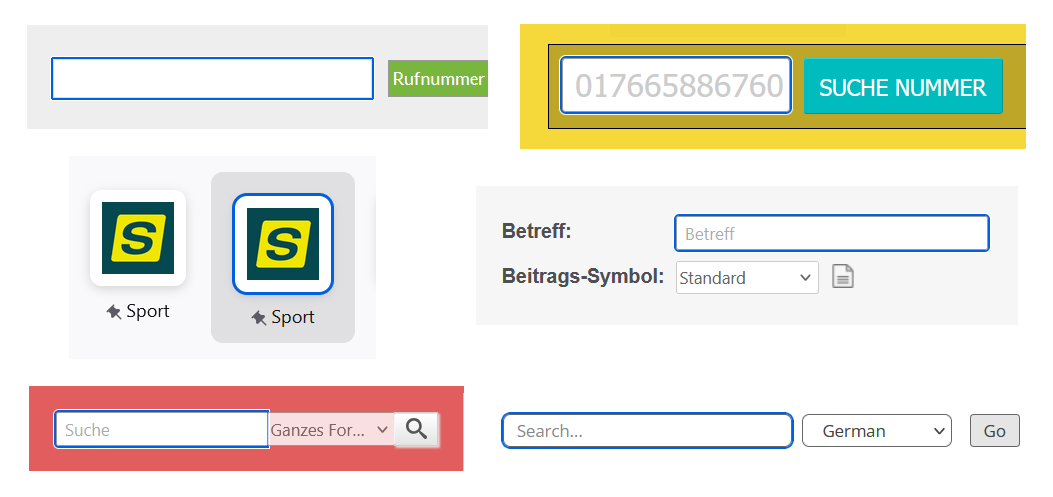Image resolution: width=1053 pixels, height=497 pixels.
Task: Click the blue-outlined Sport app icon
Action: pos(283,244)
